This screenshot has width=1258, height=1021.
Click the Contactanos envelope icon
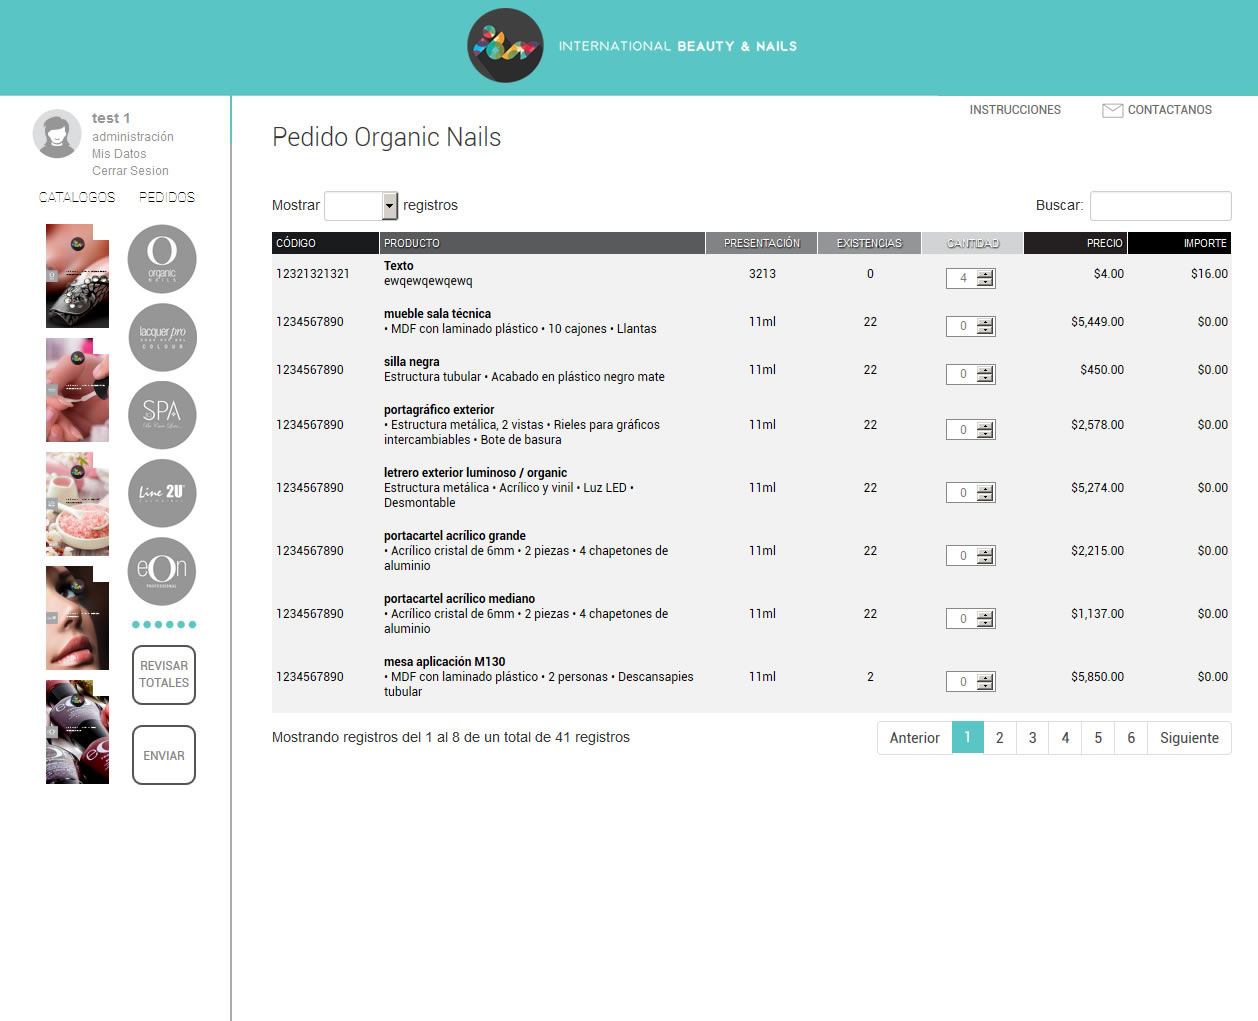(1112, 110)
